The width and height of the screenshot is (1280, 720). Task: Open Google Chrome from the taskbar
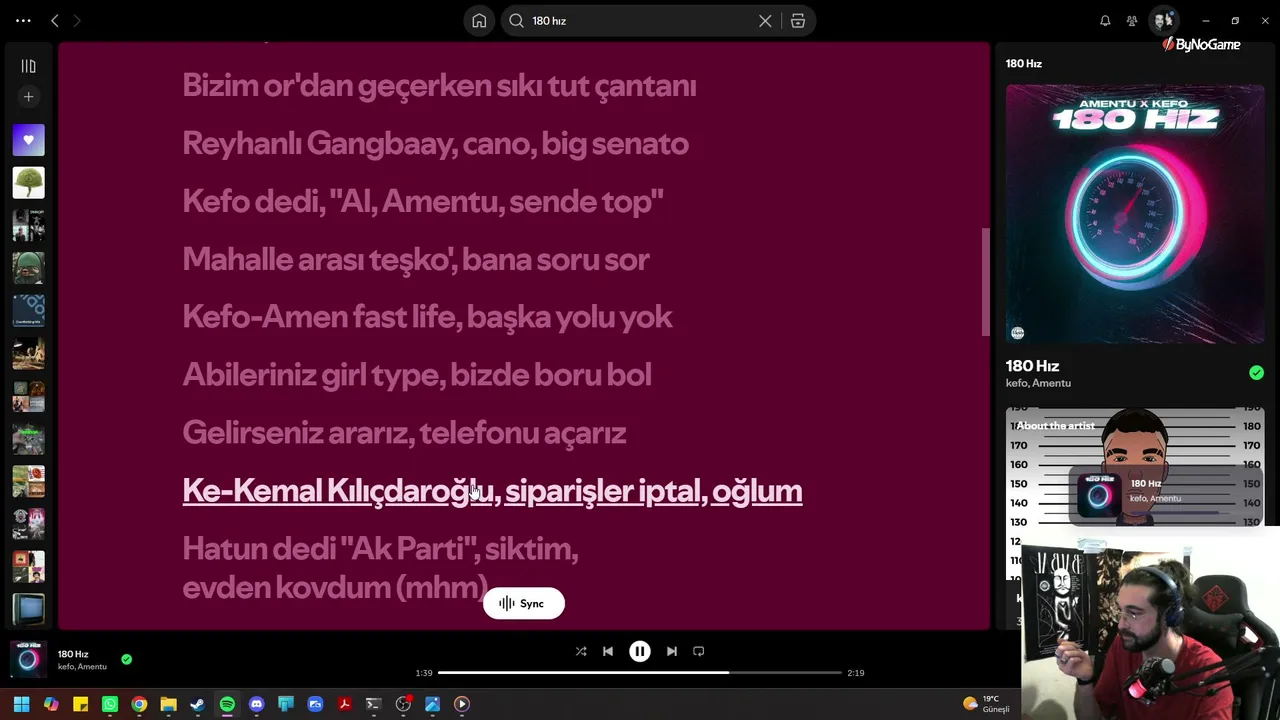[139, 704]
